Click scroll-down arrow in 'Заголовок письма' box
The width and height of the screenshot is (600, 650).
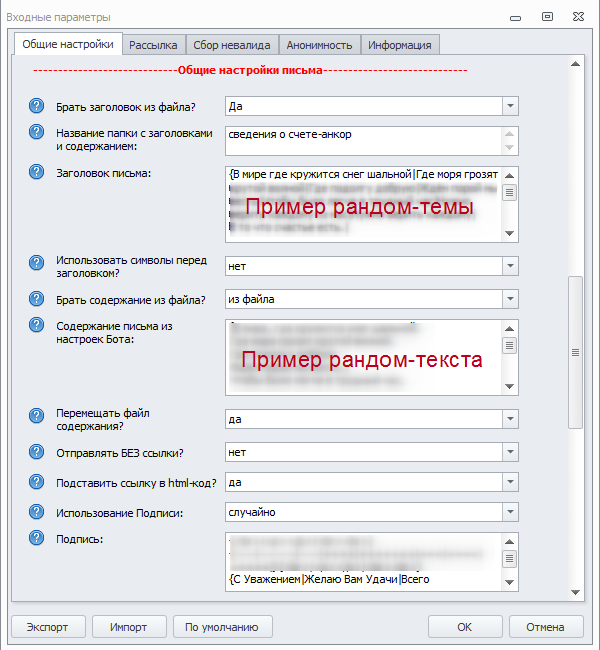510,233
